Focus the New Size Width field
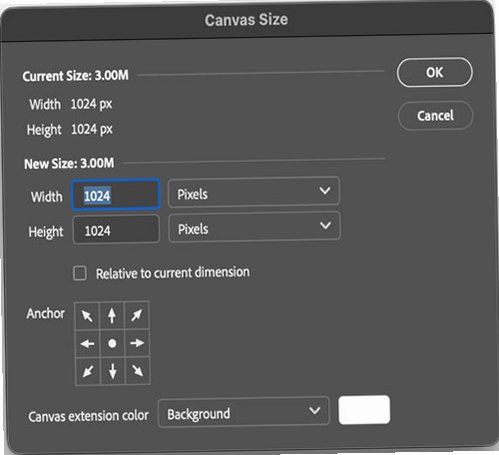 pos(116,195)
